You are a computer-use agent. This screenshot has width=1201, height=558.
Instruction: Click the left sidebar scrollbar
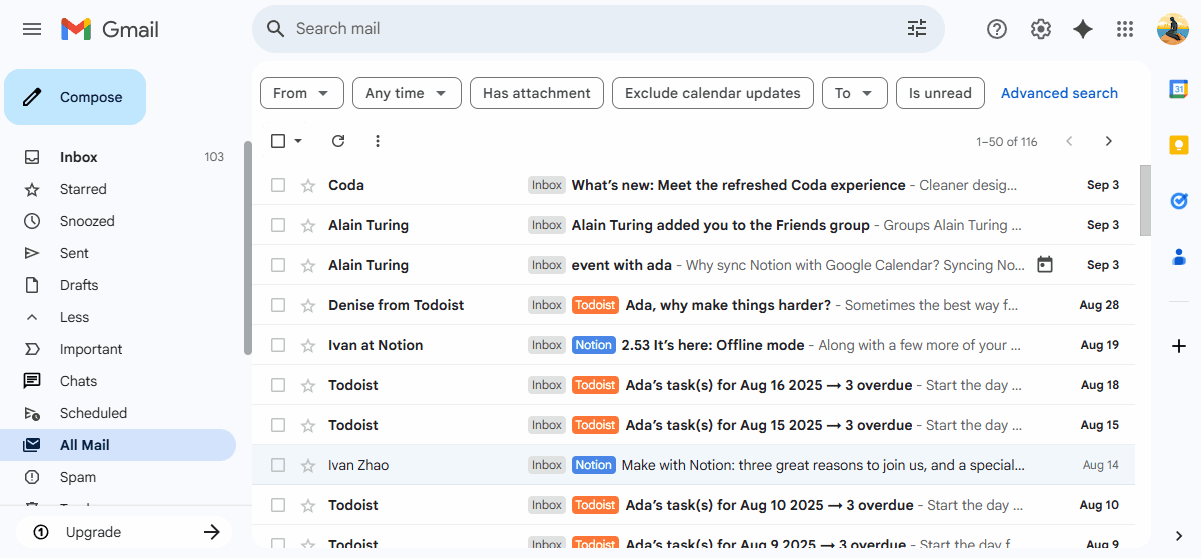click(x=248, y=248)
